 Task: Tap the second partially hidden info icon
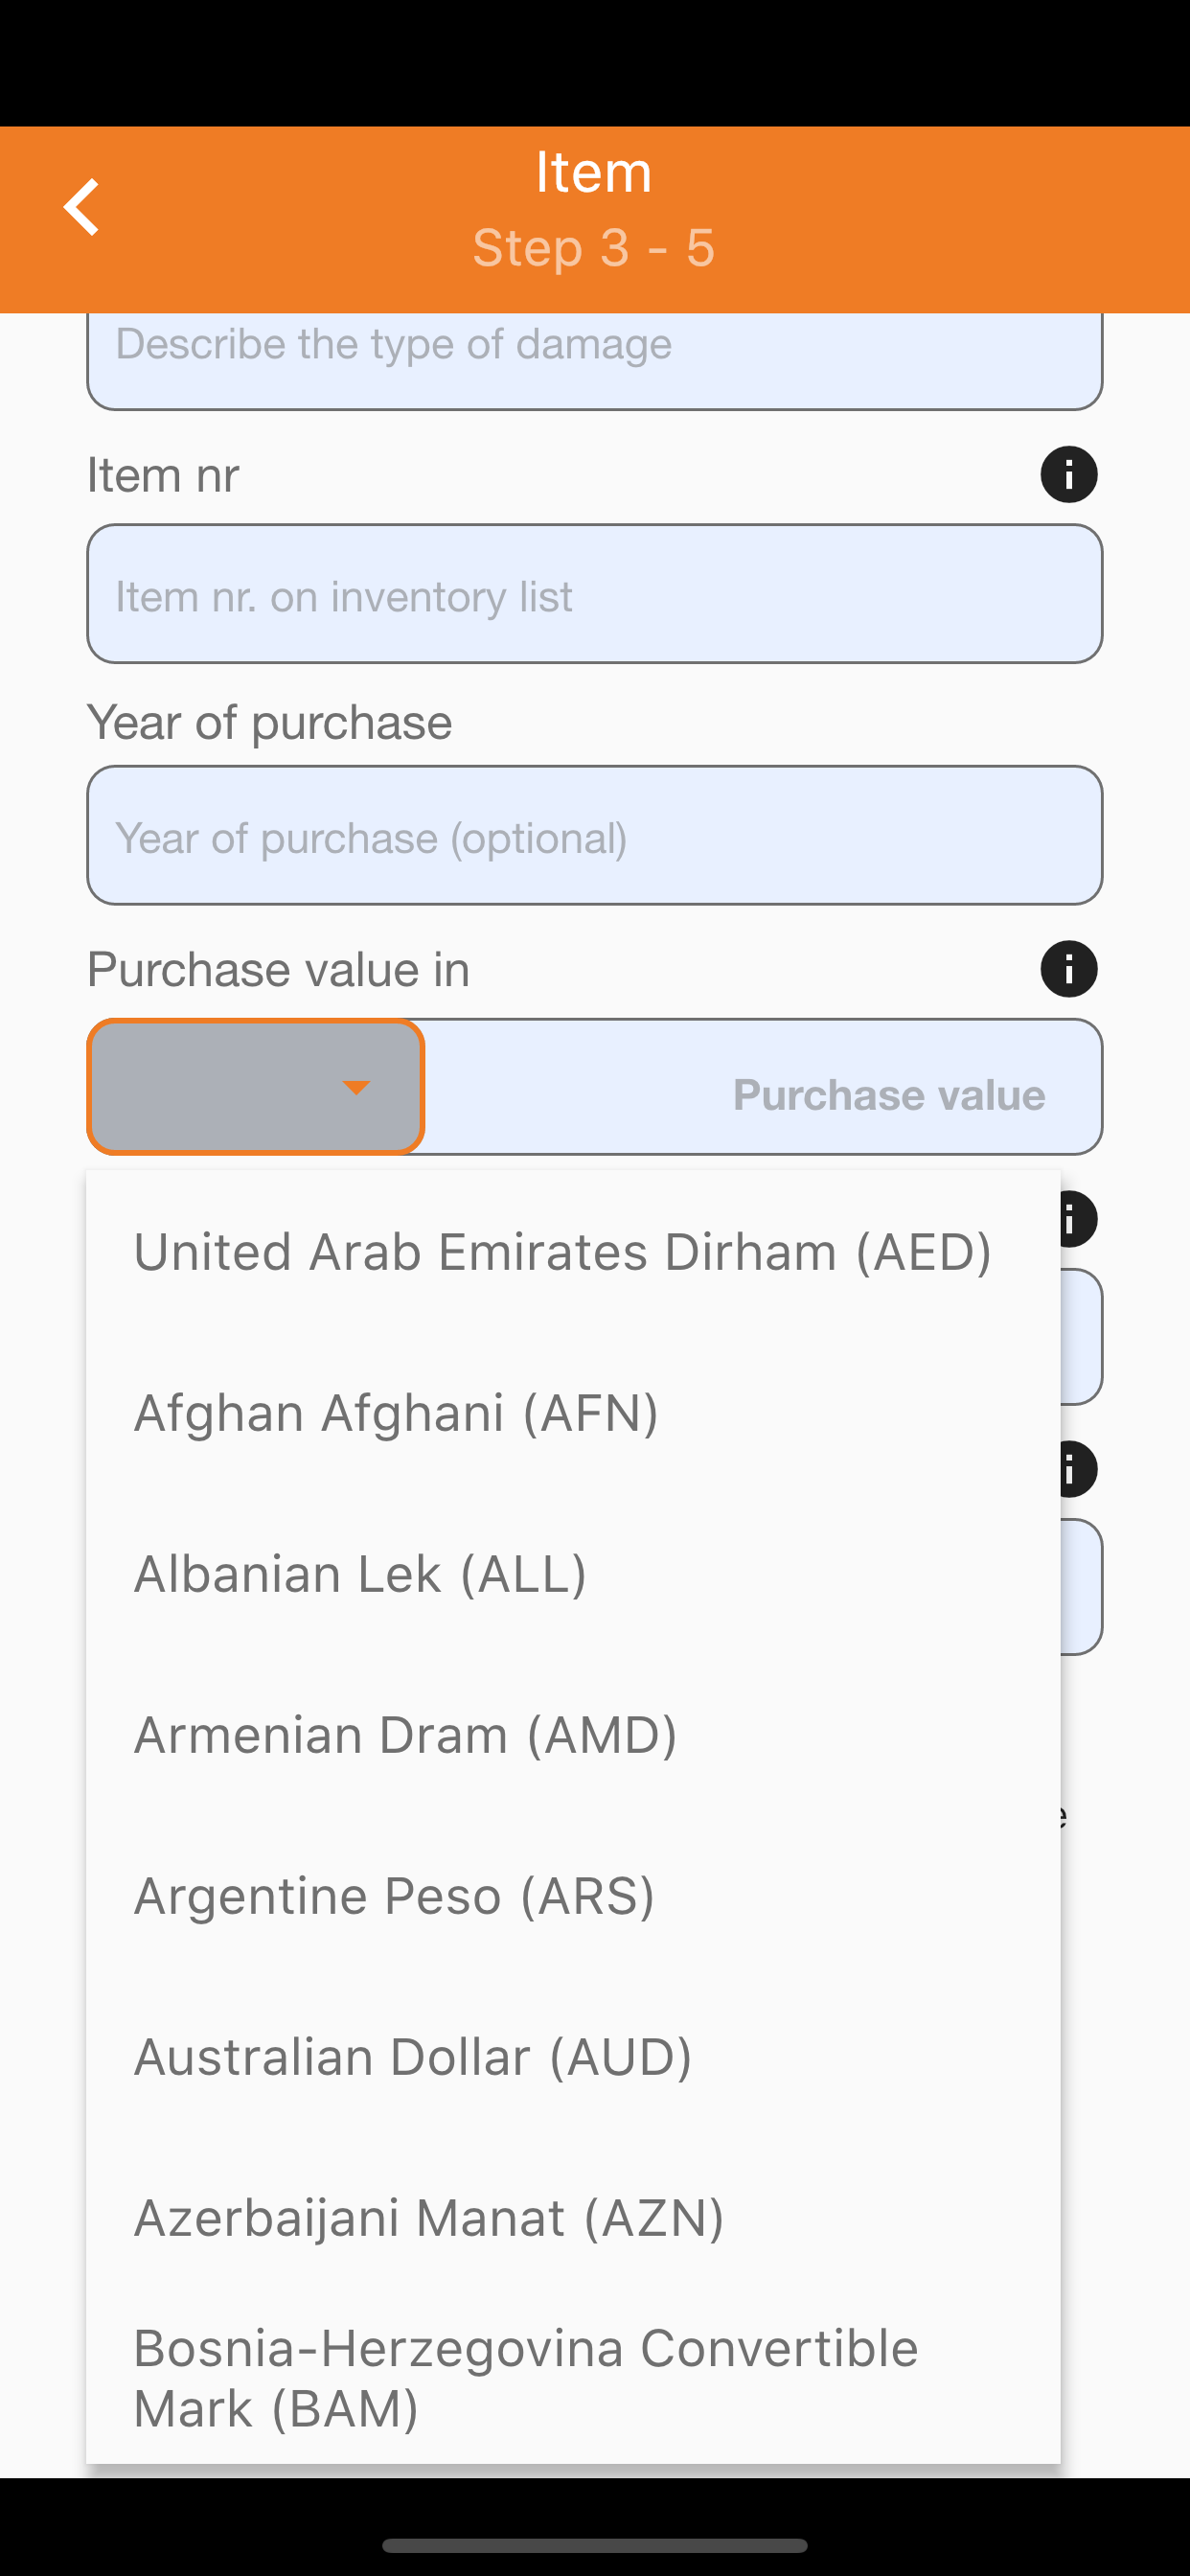tap(1079, 1469)
